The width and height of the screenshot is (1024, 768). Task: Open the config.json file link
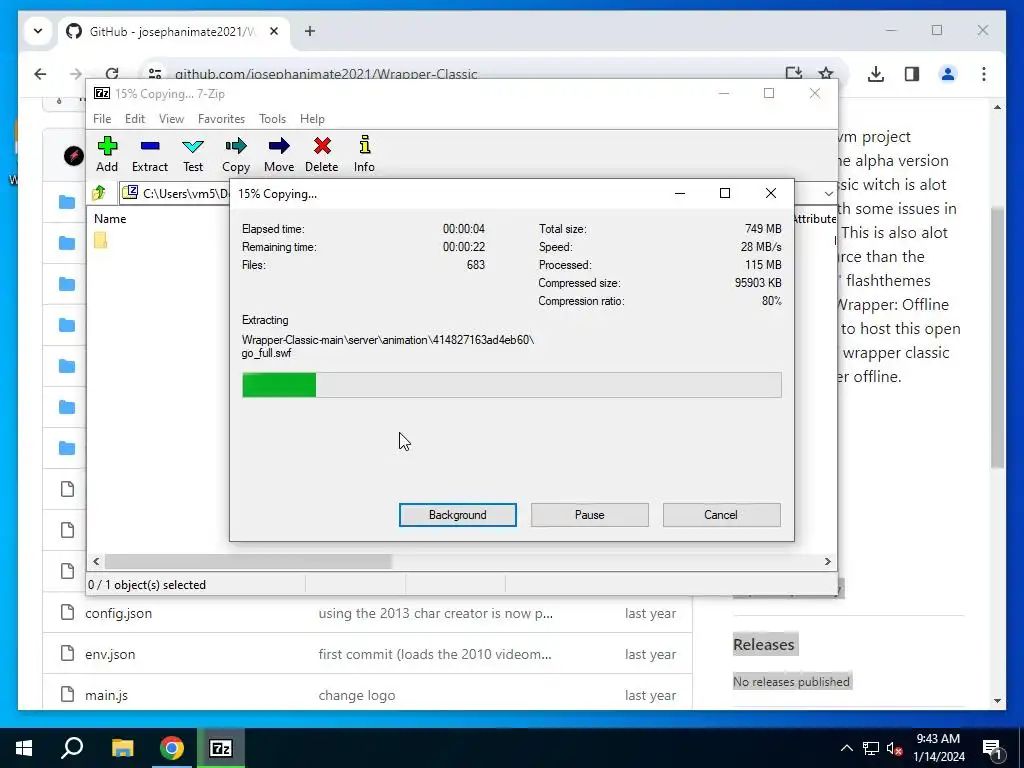pyautogui.click(x=118, y=613)
